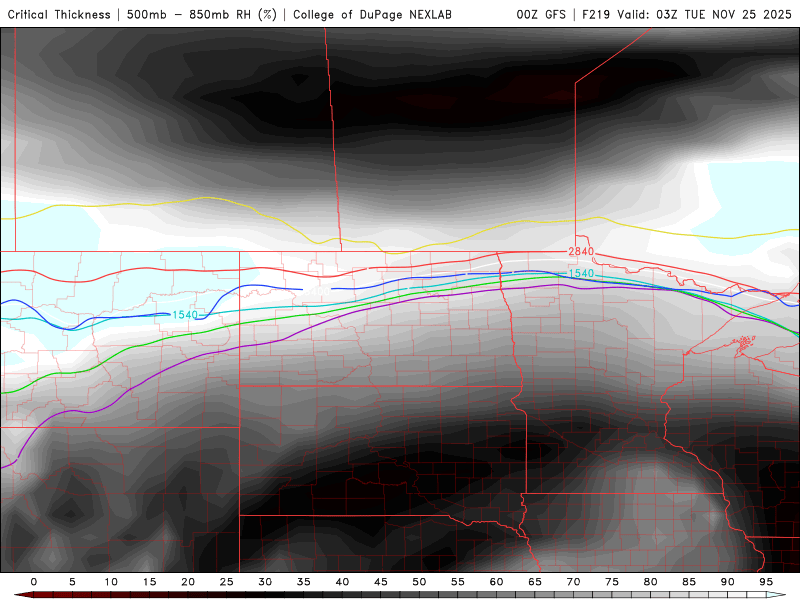Click the "55" RH legend number

point(458,582)
